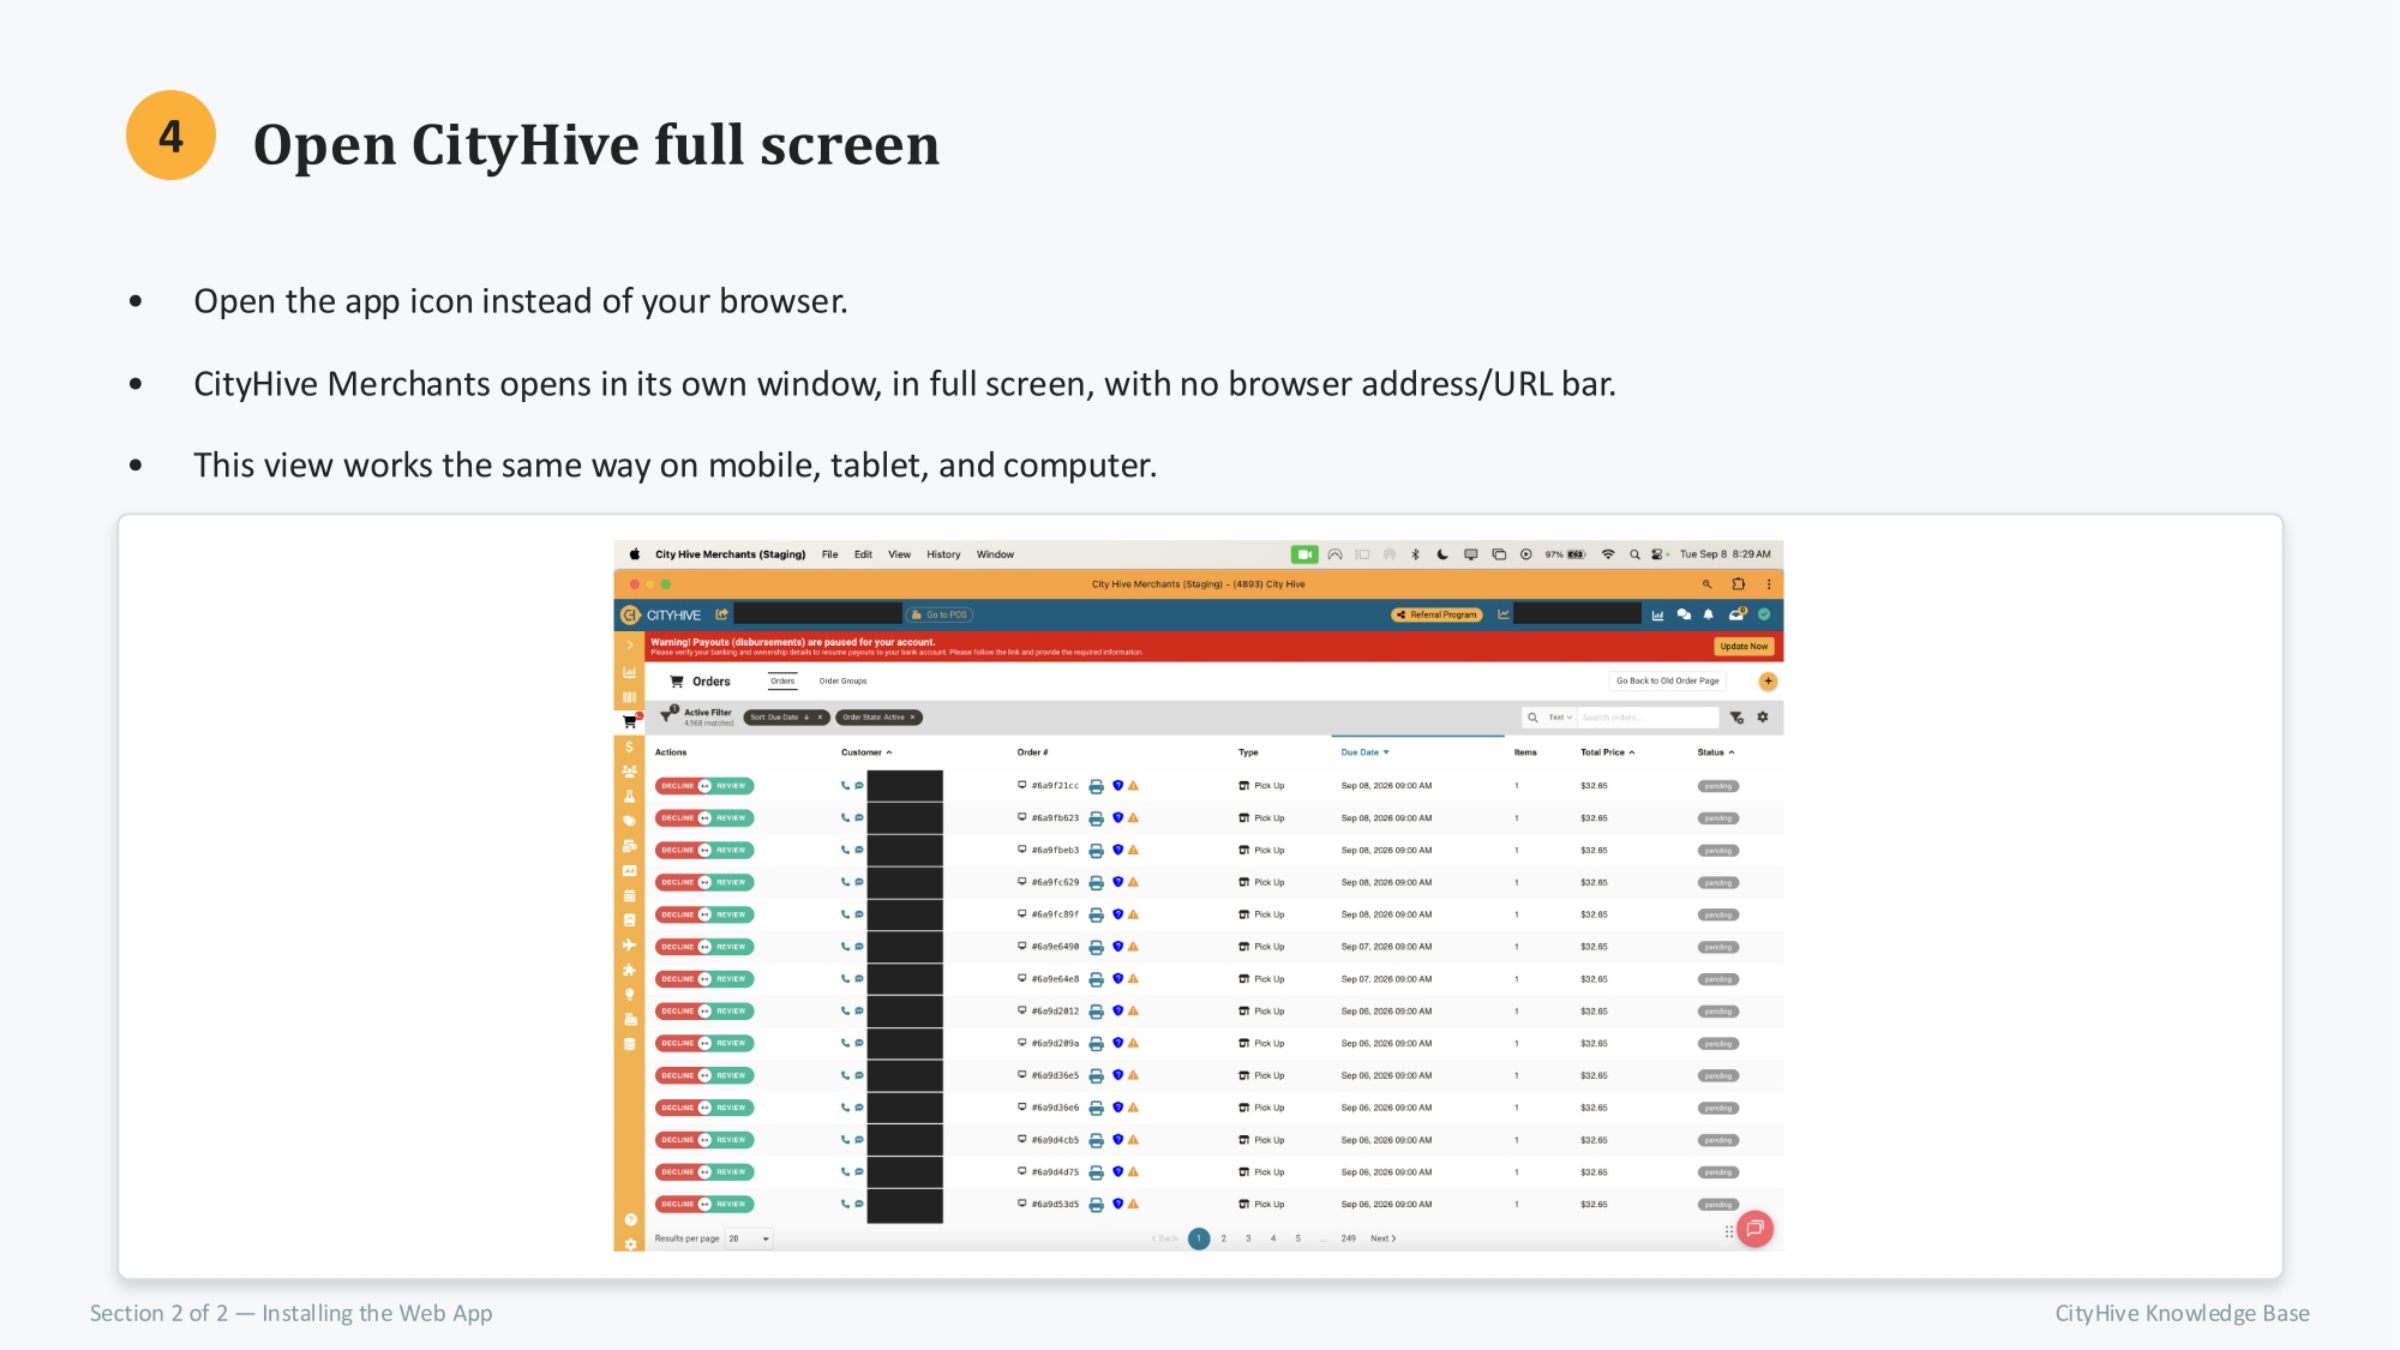Click the Search orders input field
Screen dimensions: 2400x1350
click(x=1648, y=717)
